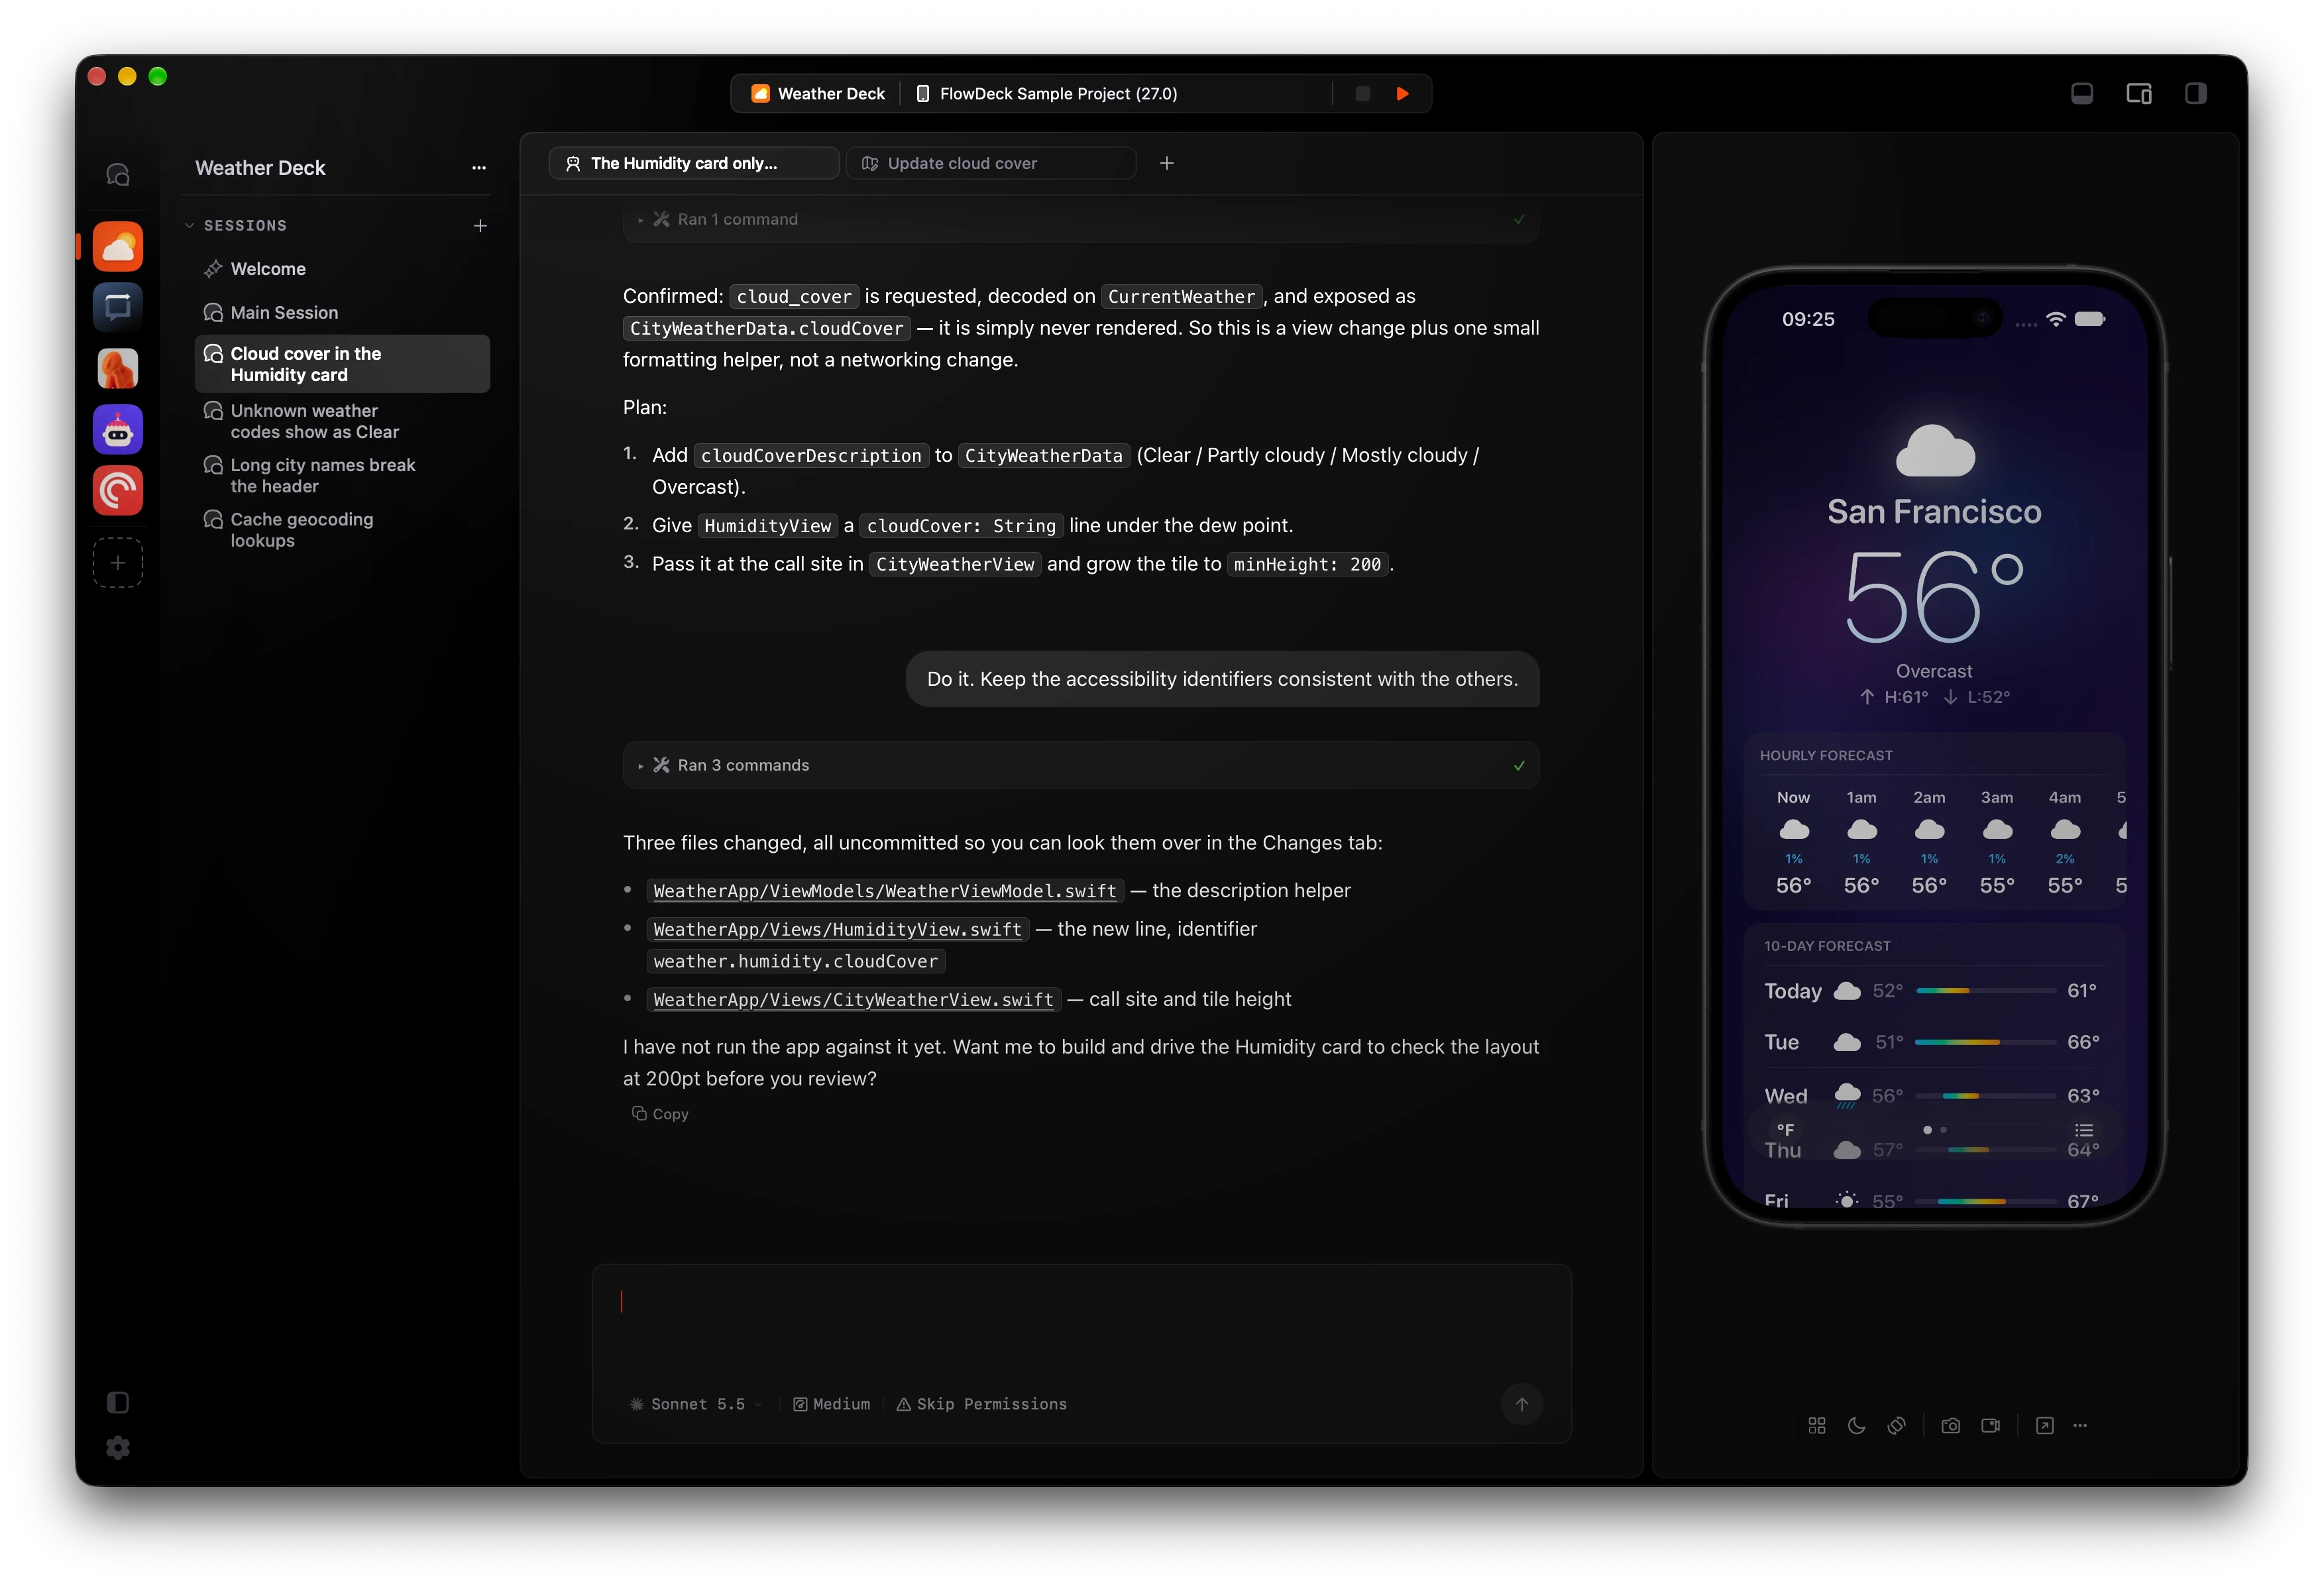Tap the Now hourly forecast column
Image resolution: width=2324 pixels, height=1589 pixels.
point(1793,842)
